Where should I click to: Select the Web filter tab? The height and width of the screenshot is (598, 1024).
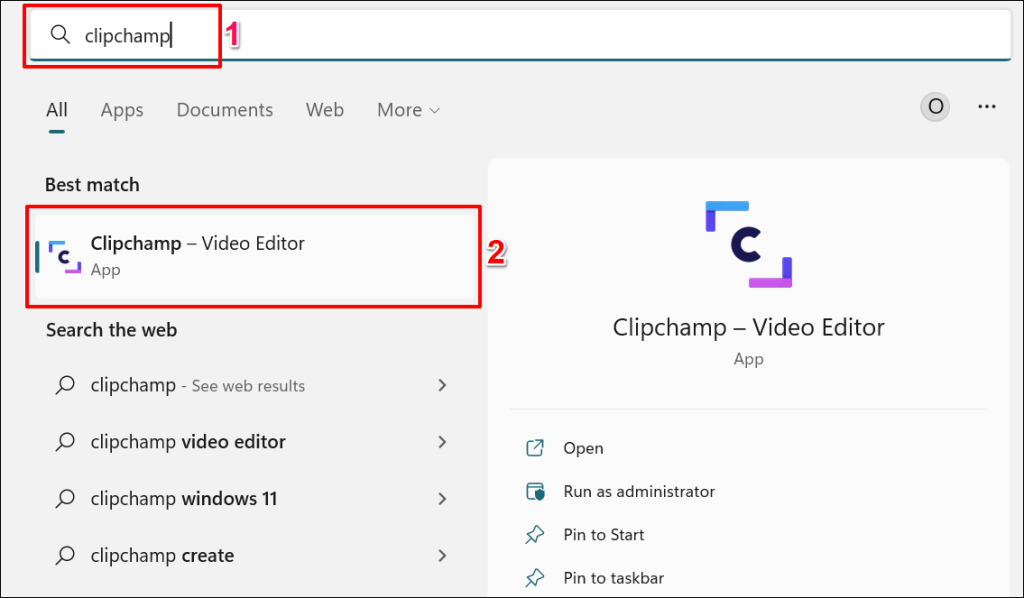click(x=325, y=110)
